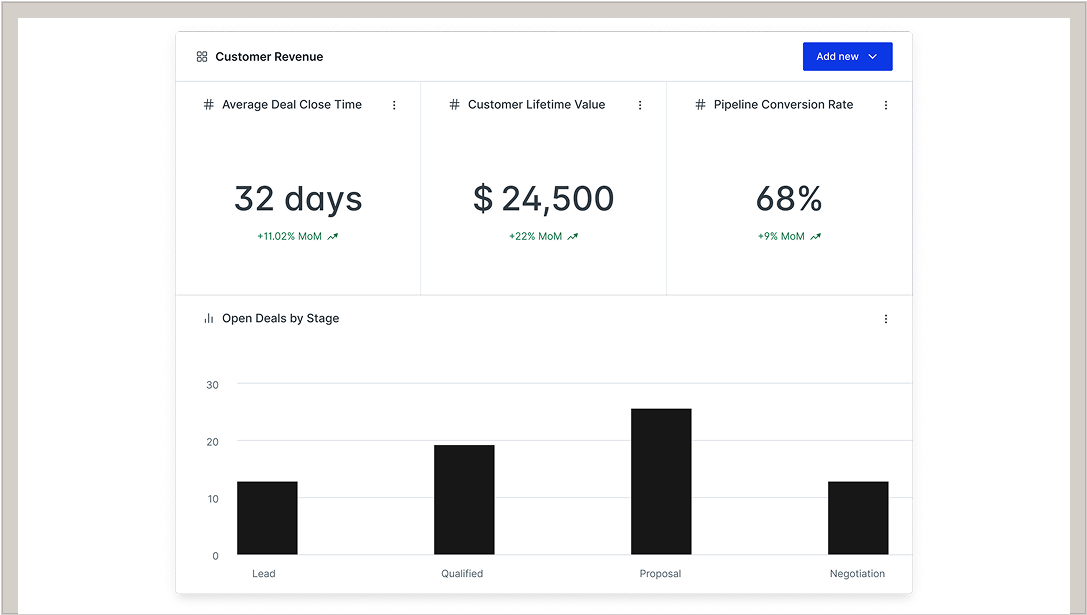Expand the chevron on the Add new button
This screenshot has width=1087, height=615.
pyautogui.click(x=873, y=57)
